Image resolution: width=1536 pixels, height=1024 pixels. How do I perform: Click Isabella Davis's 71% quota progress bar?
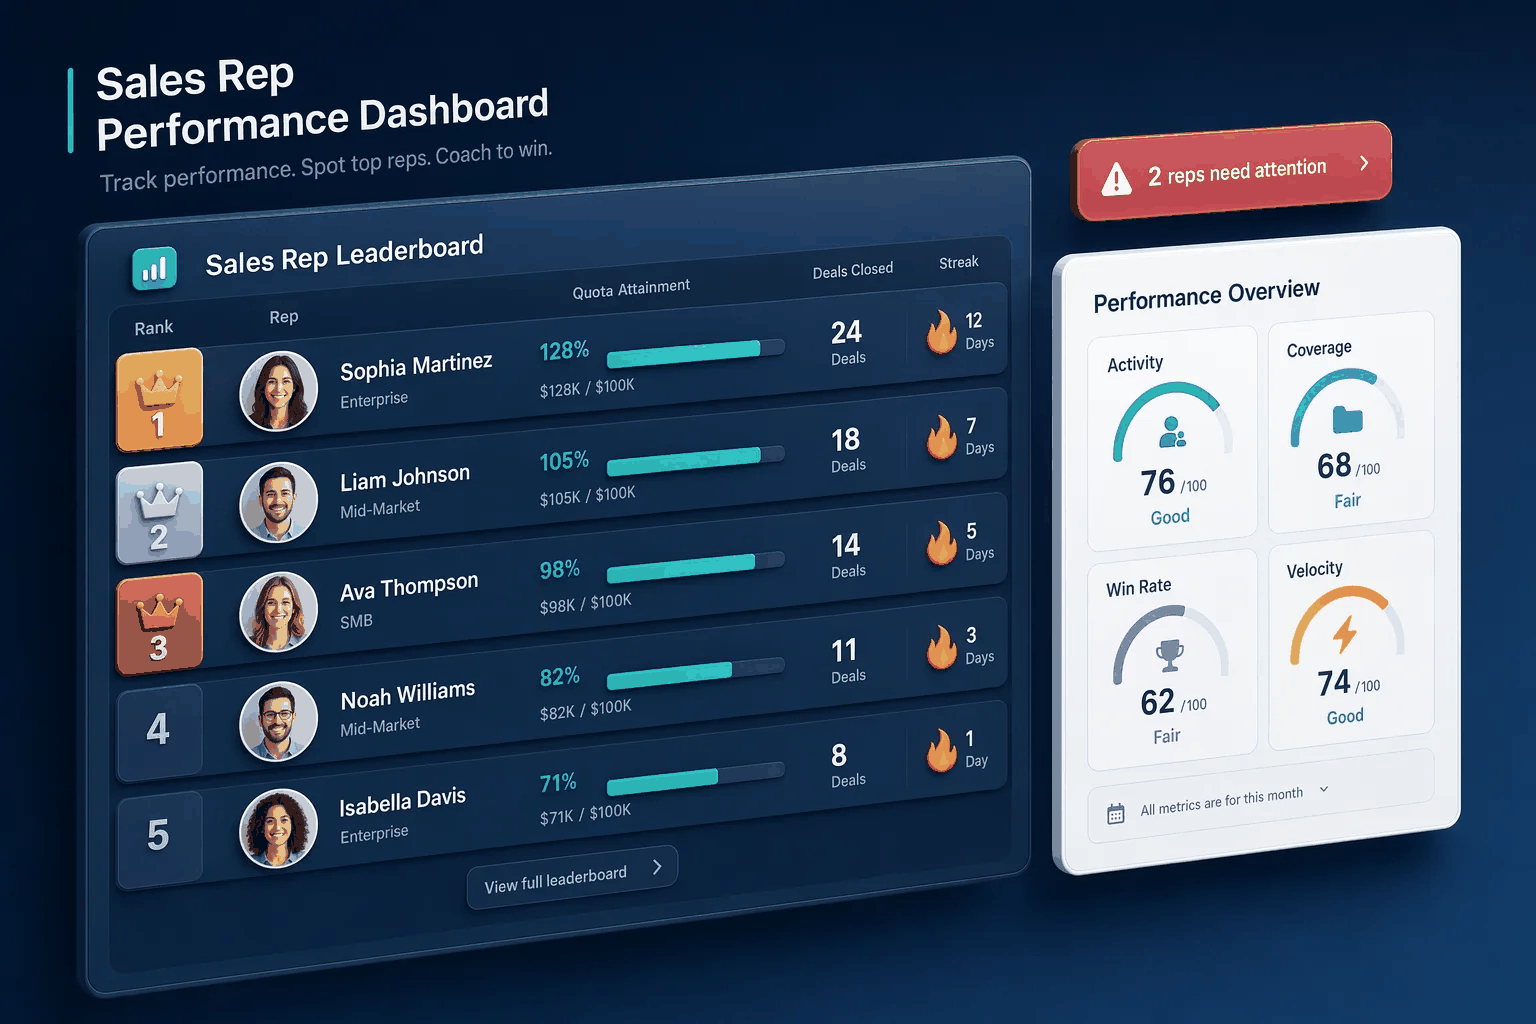(x=695, y=778)
